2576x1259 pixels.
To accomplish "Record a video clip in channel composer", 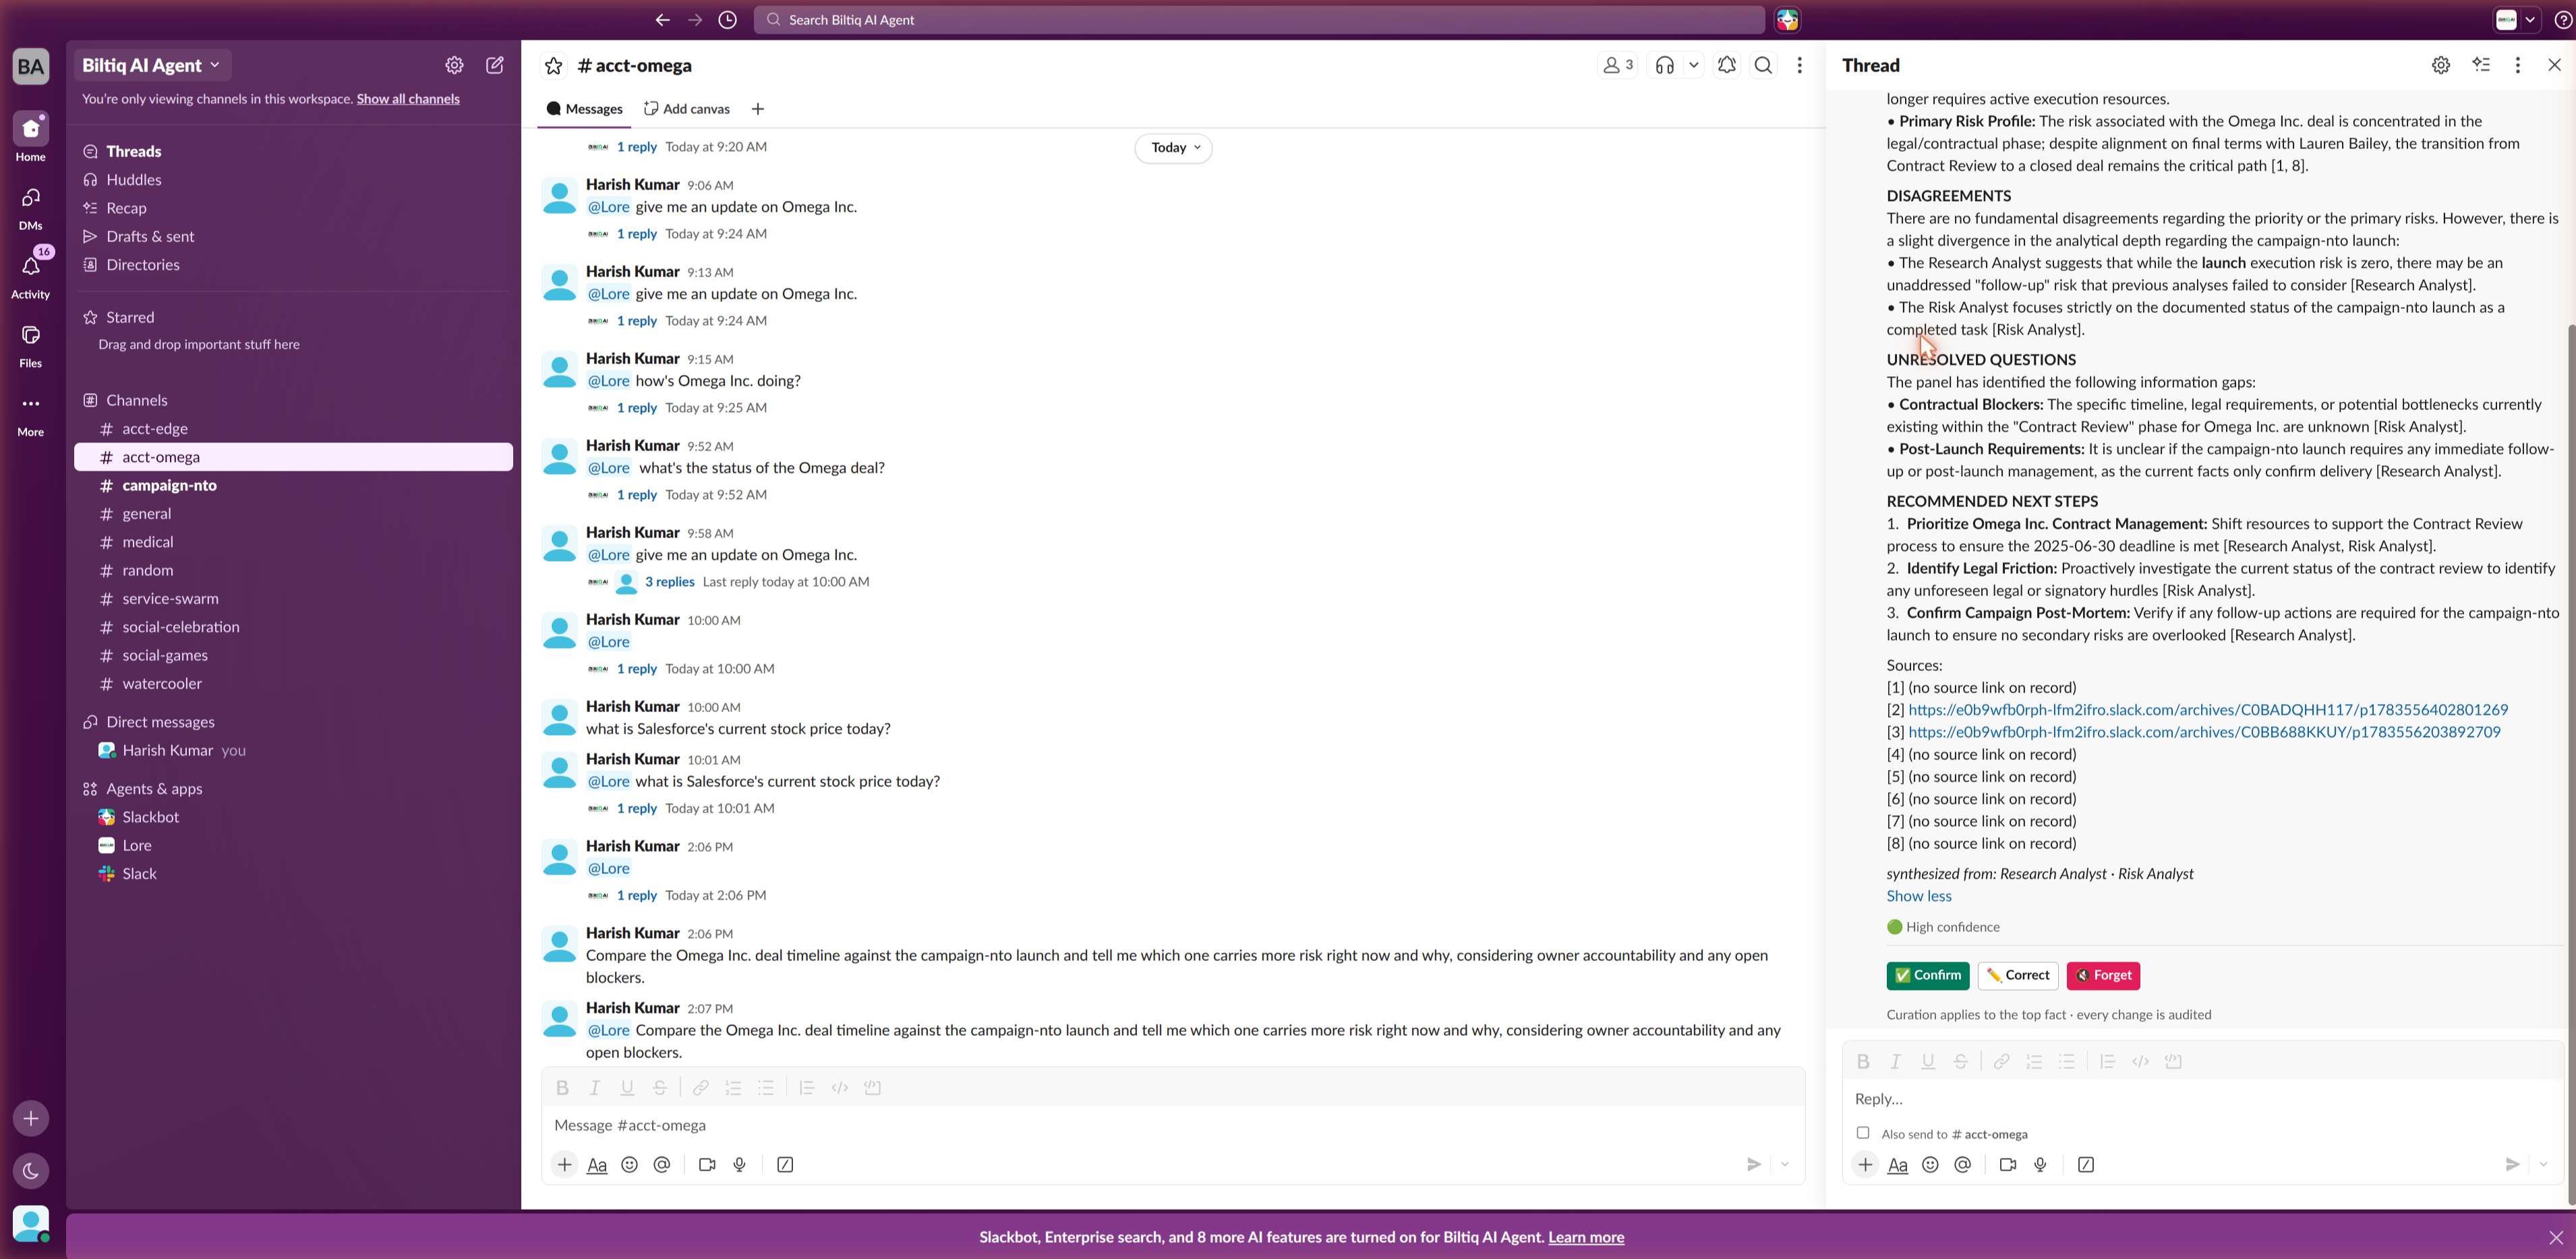I will point(707,1164).
